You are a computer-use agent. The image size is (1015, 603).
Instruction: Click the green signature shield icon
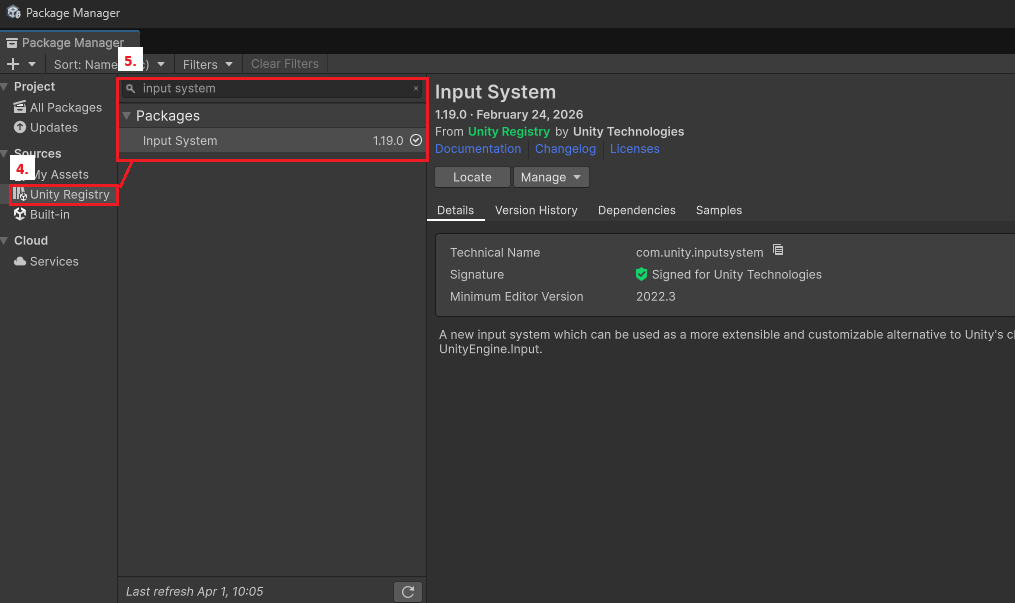(x=641, y=274)
